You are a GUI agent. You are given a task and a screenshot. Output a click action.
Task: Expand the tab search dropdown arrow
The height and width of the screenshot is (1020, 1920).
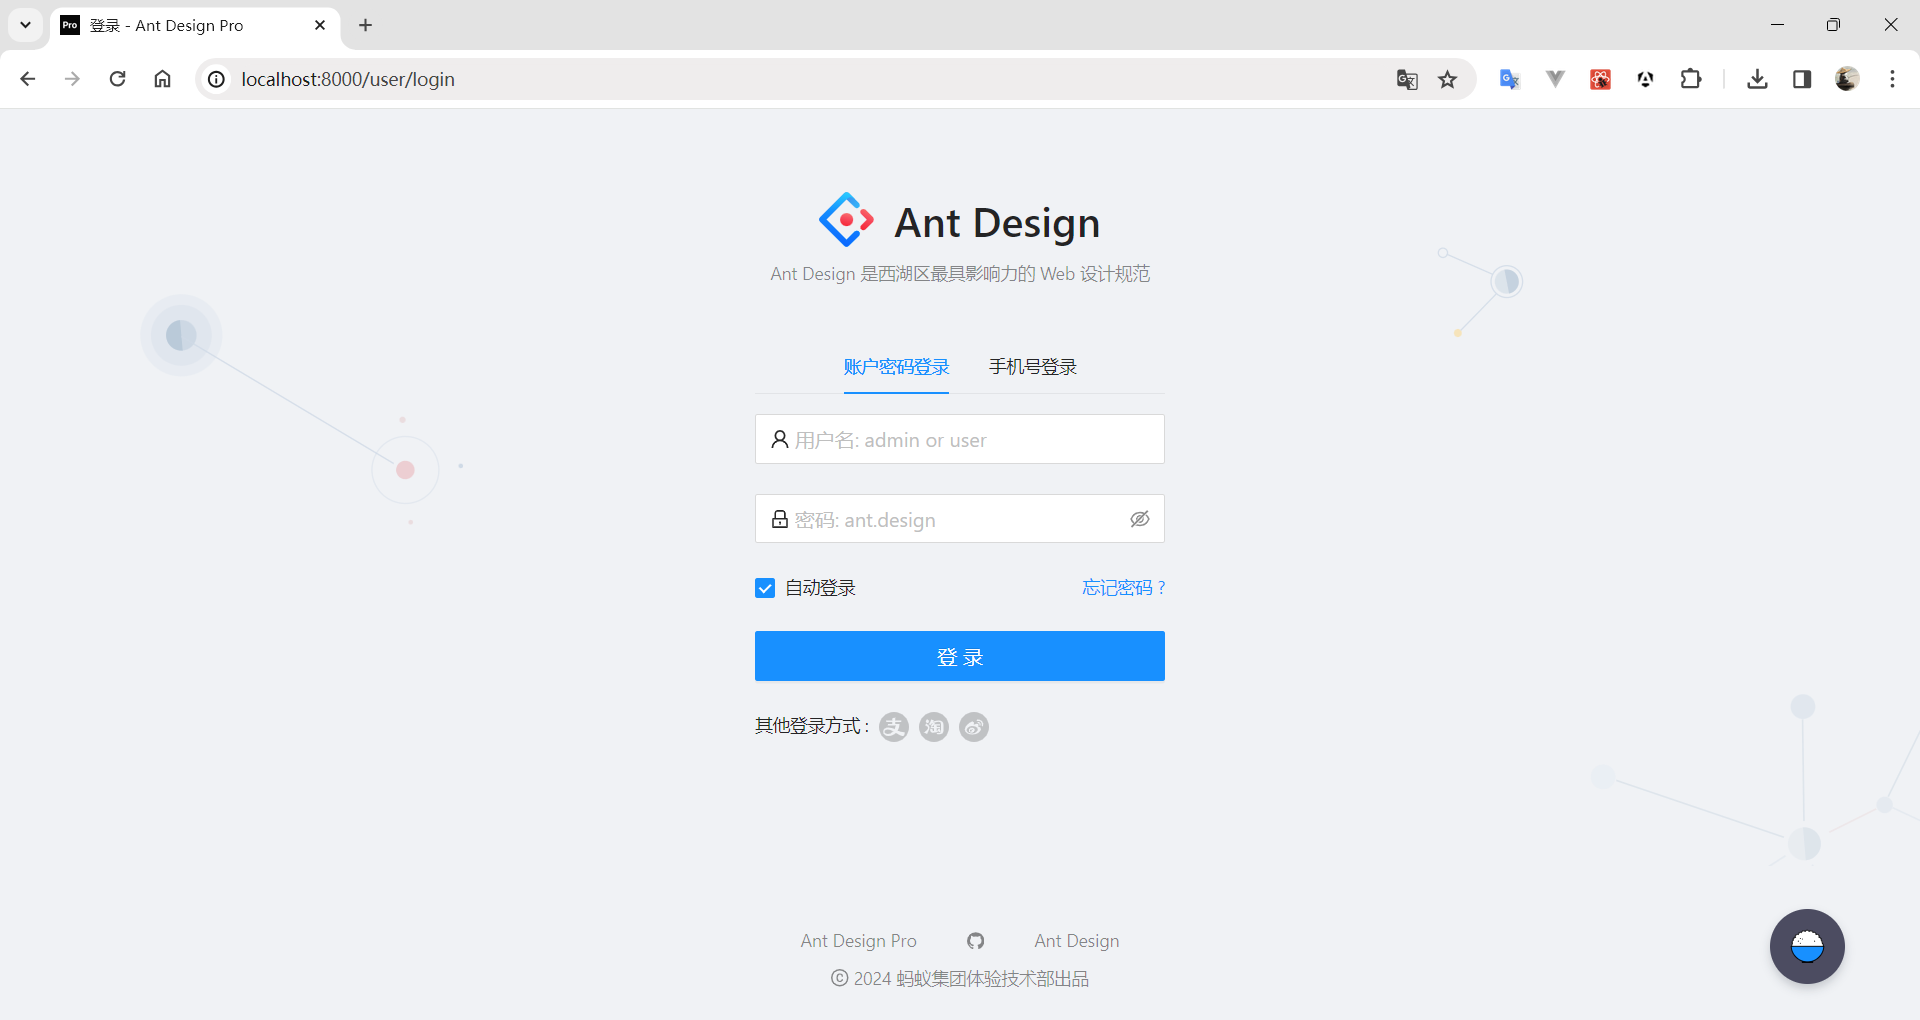(25, 25)
